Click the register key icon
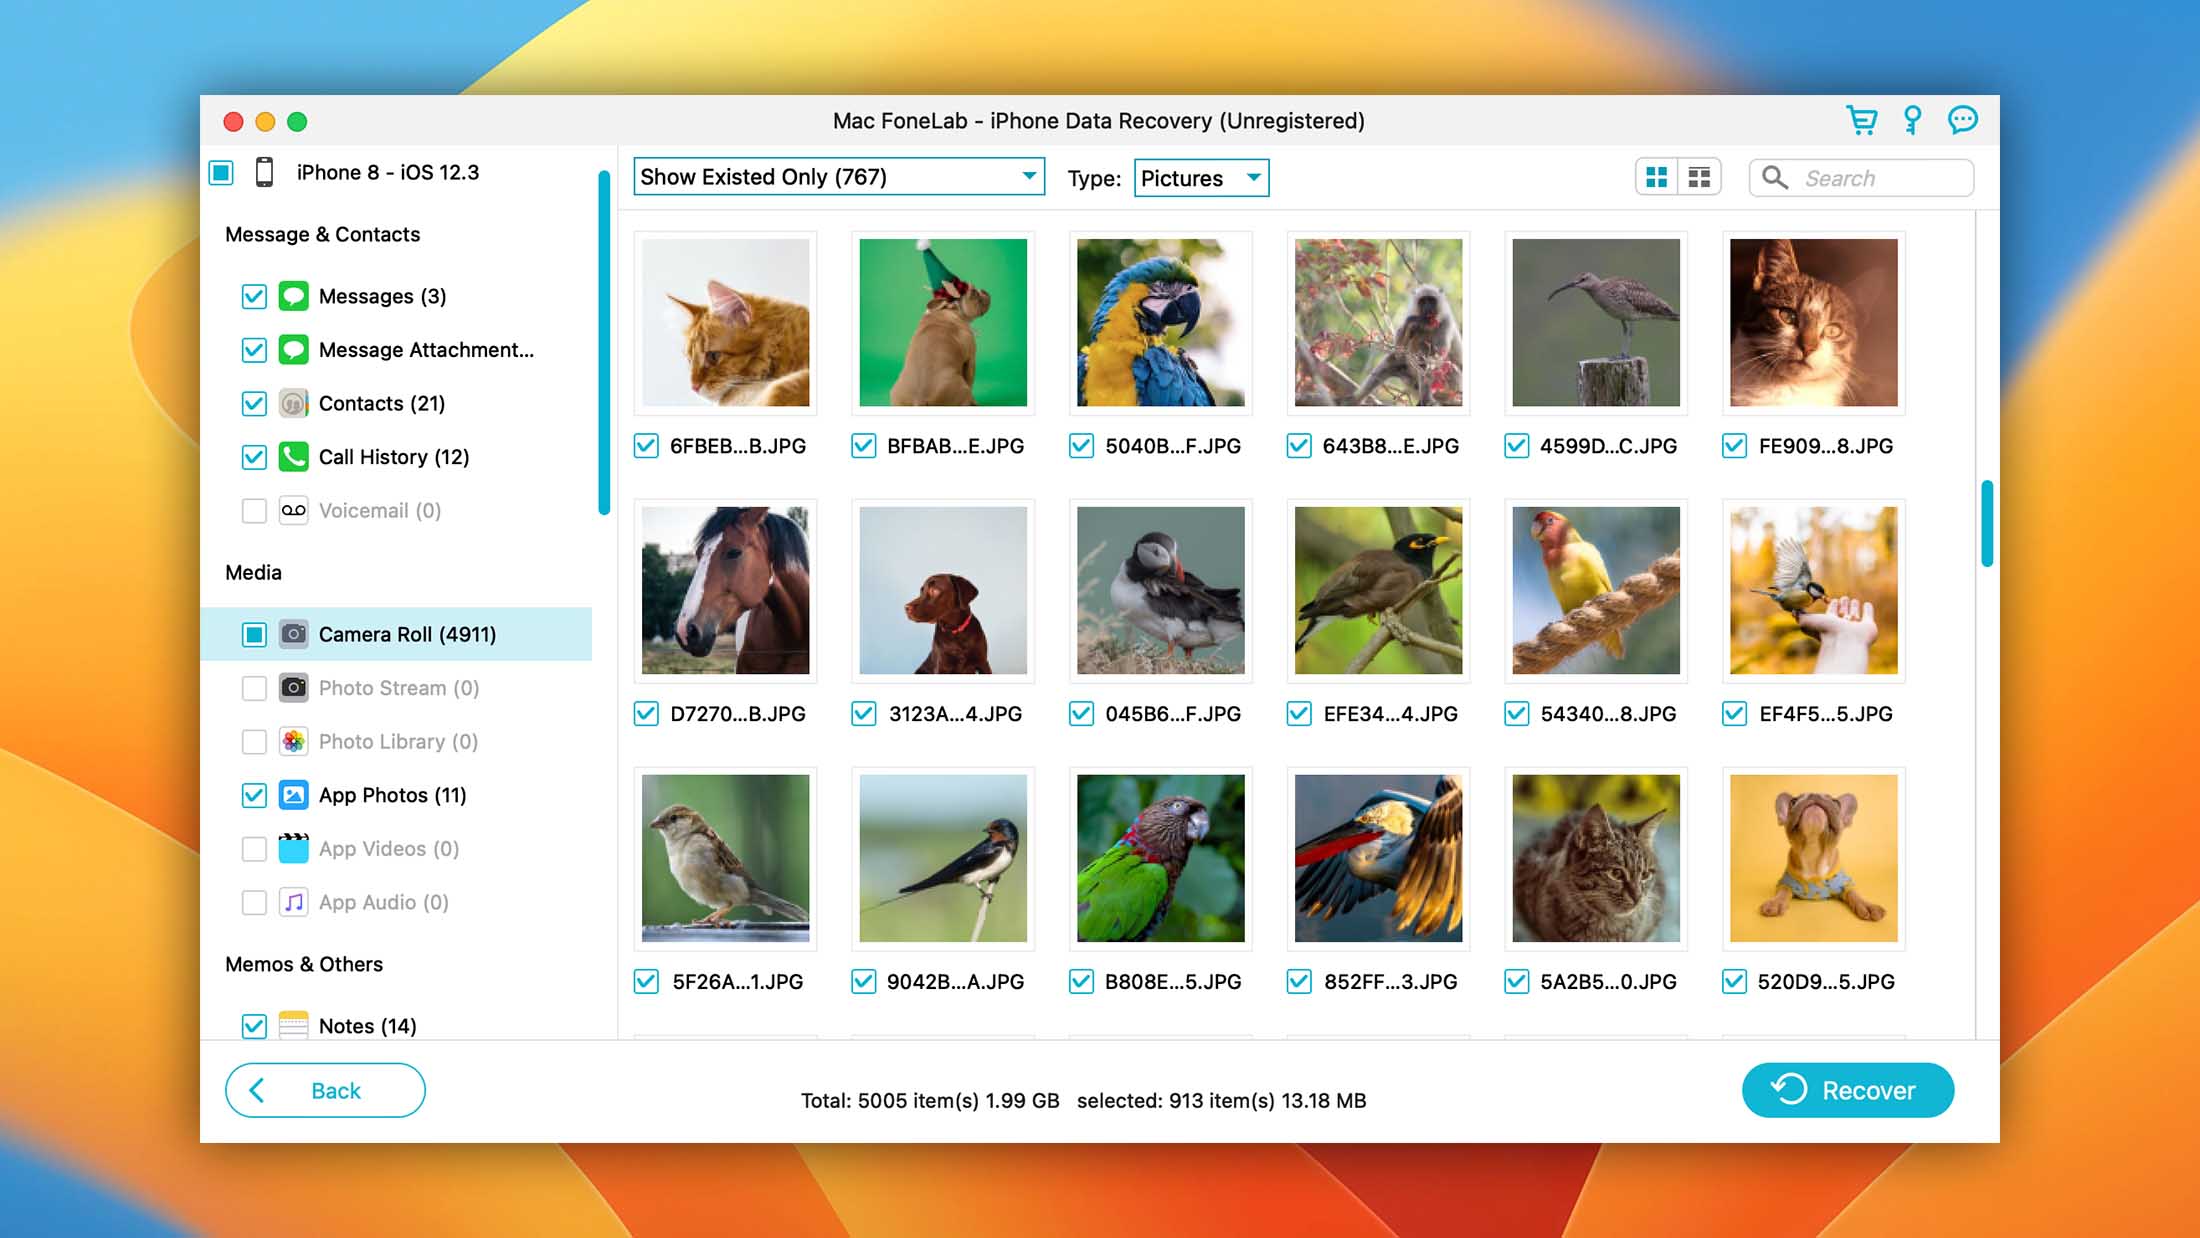The width and height of the screenshot is (2200, 1238). 1912,121
